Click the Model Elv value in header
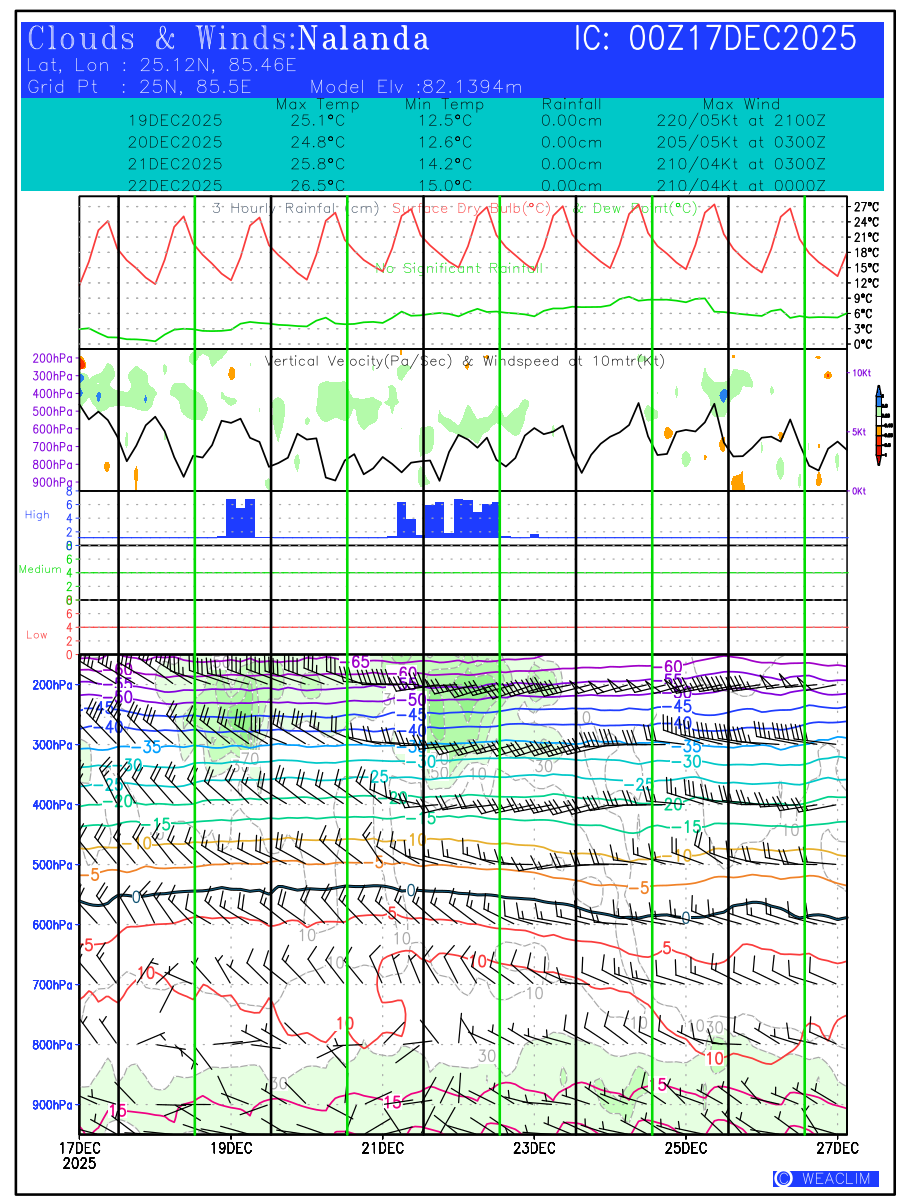 tap(416, 87)
